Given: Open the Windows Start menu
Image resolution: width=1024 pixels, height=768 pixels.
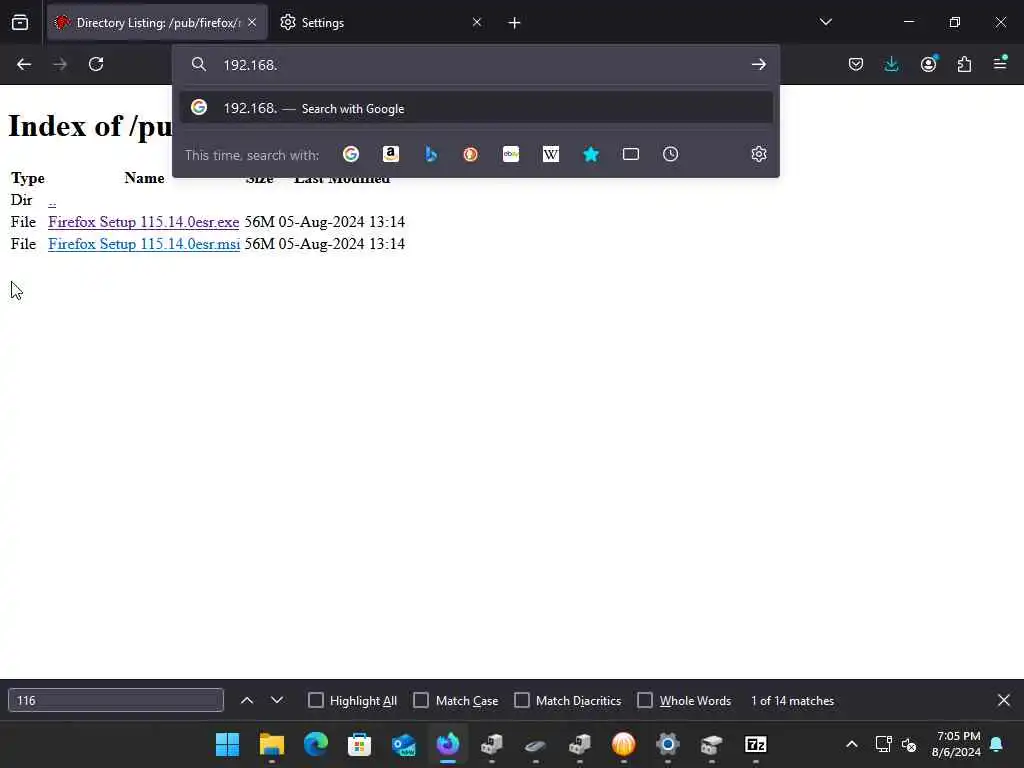Looking at the screenshot, I should (227, 744).
